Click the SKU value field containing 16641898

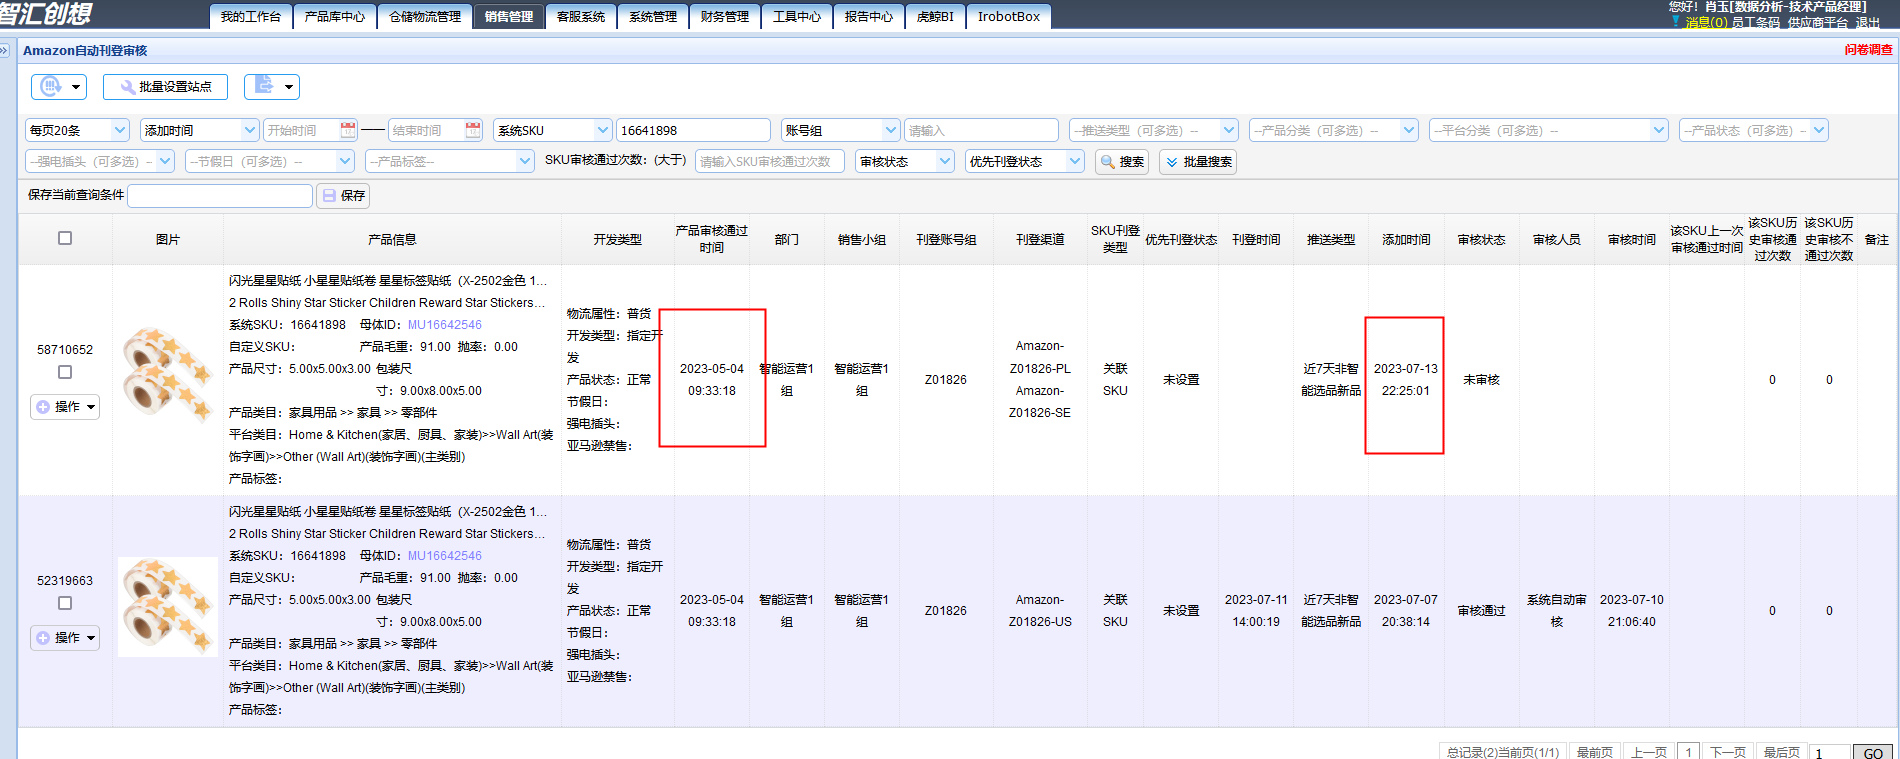pos(693,130)
